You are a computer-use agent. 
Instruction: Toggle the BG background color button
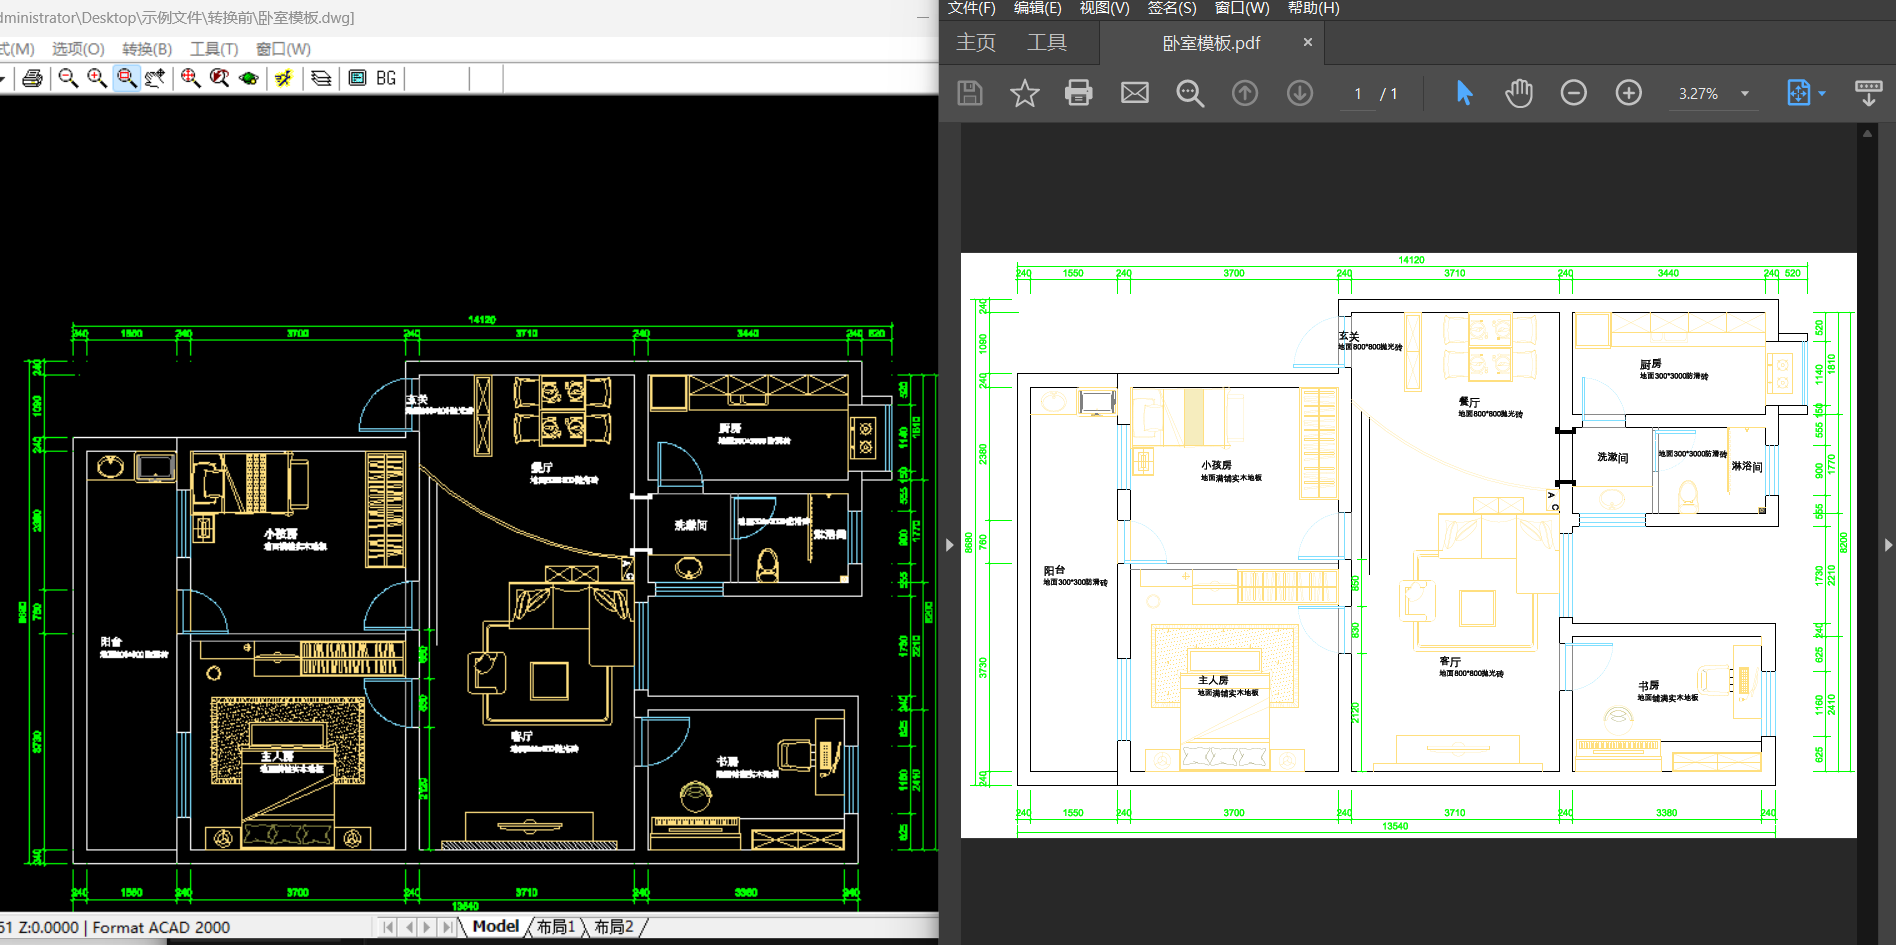click(x=386, y=78)
